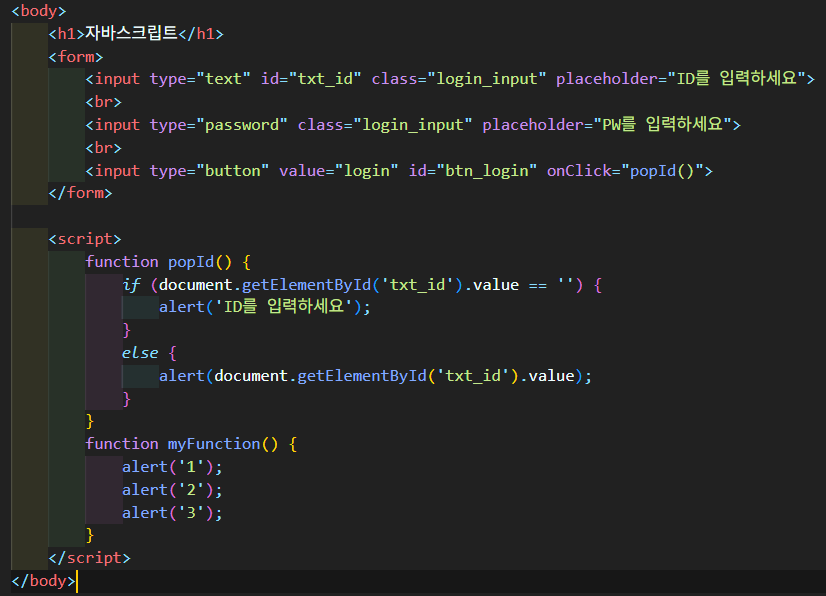Screen dimensions: 826x596
Task: Click type="button" attribute
Action: pos(210,171)
